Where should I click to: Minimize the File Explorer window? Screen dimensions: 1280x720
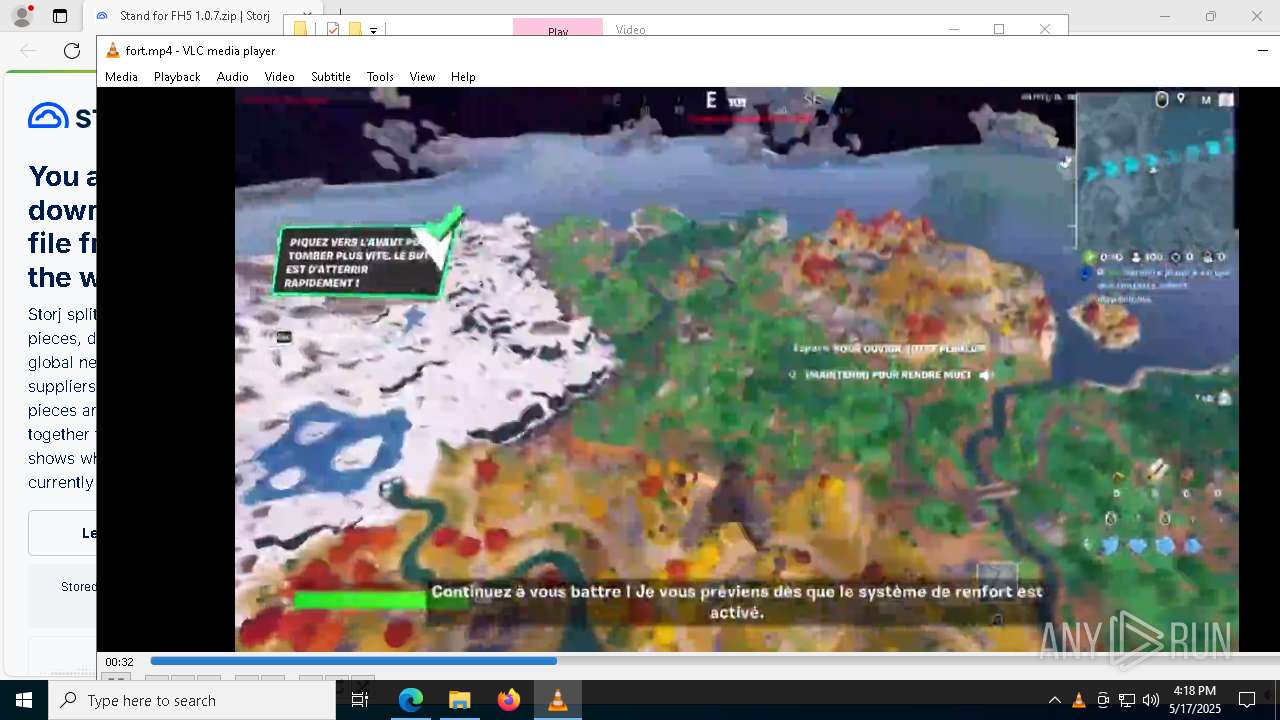pos(953,29)
